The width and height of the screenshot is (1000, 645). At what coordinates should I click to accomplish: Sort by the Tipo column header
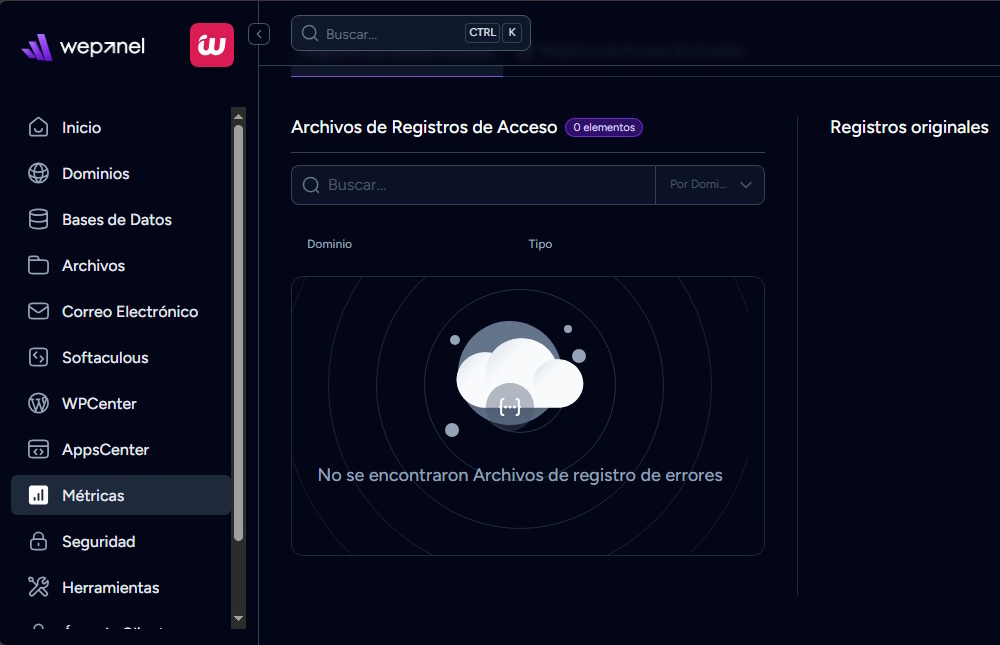(x=540, y=244)
